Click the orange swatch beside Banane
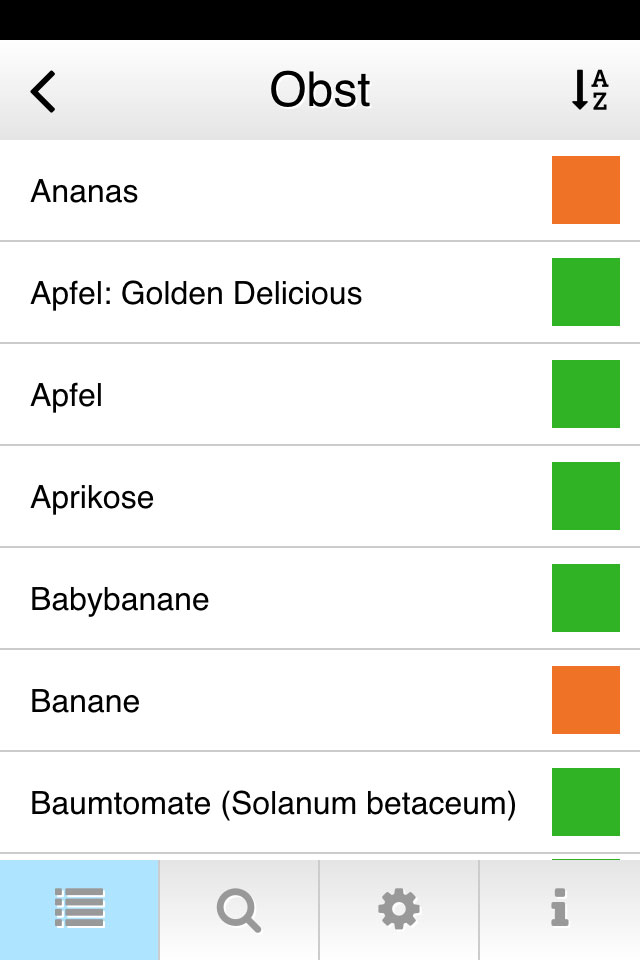Image resolution: width=640 pixels, height=960 pixels. pyautogui.click(x=585, y=700)
